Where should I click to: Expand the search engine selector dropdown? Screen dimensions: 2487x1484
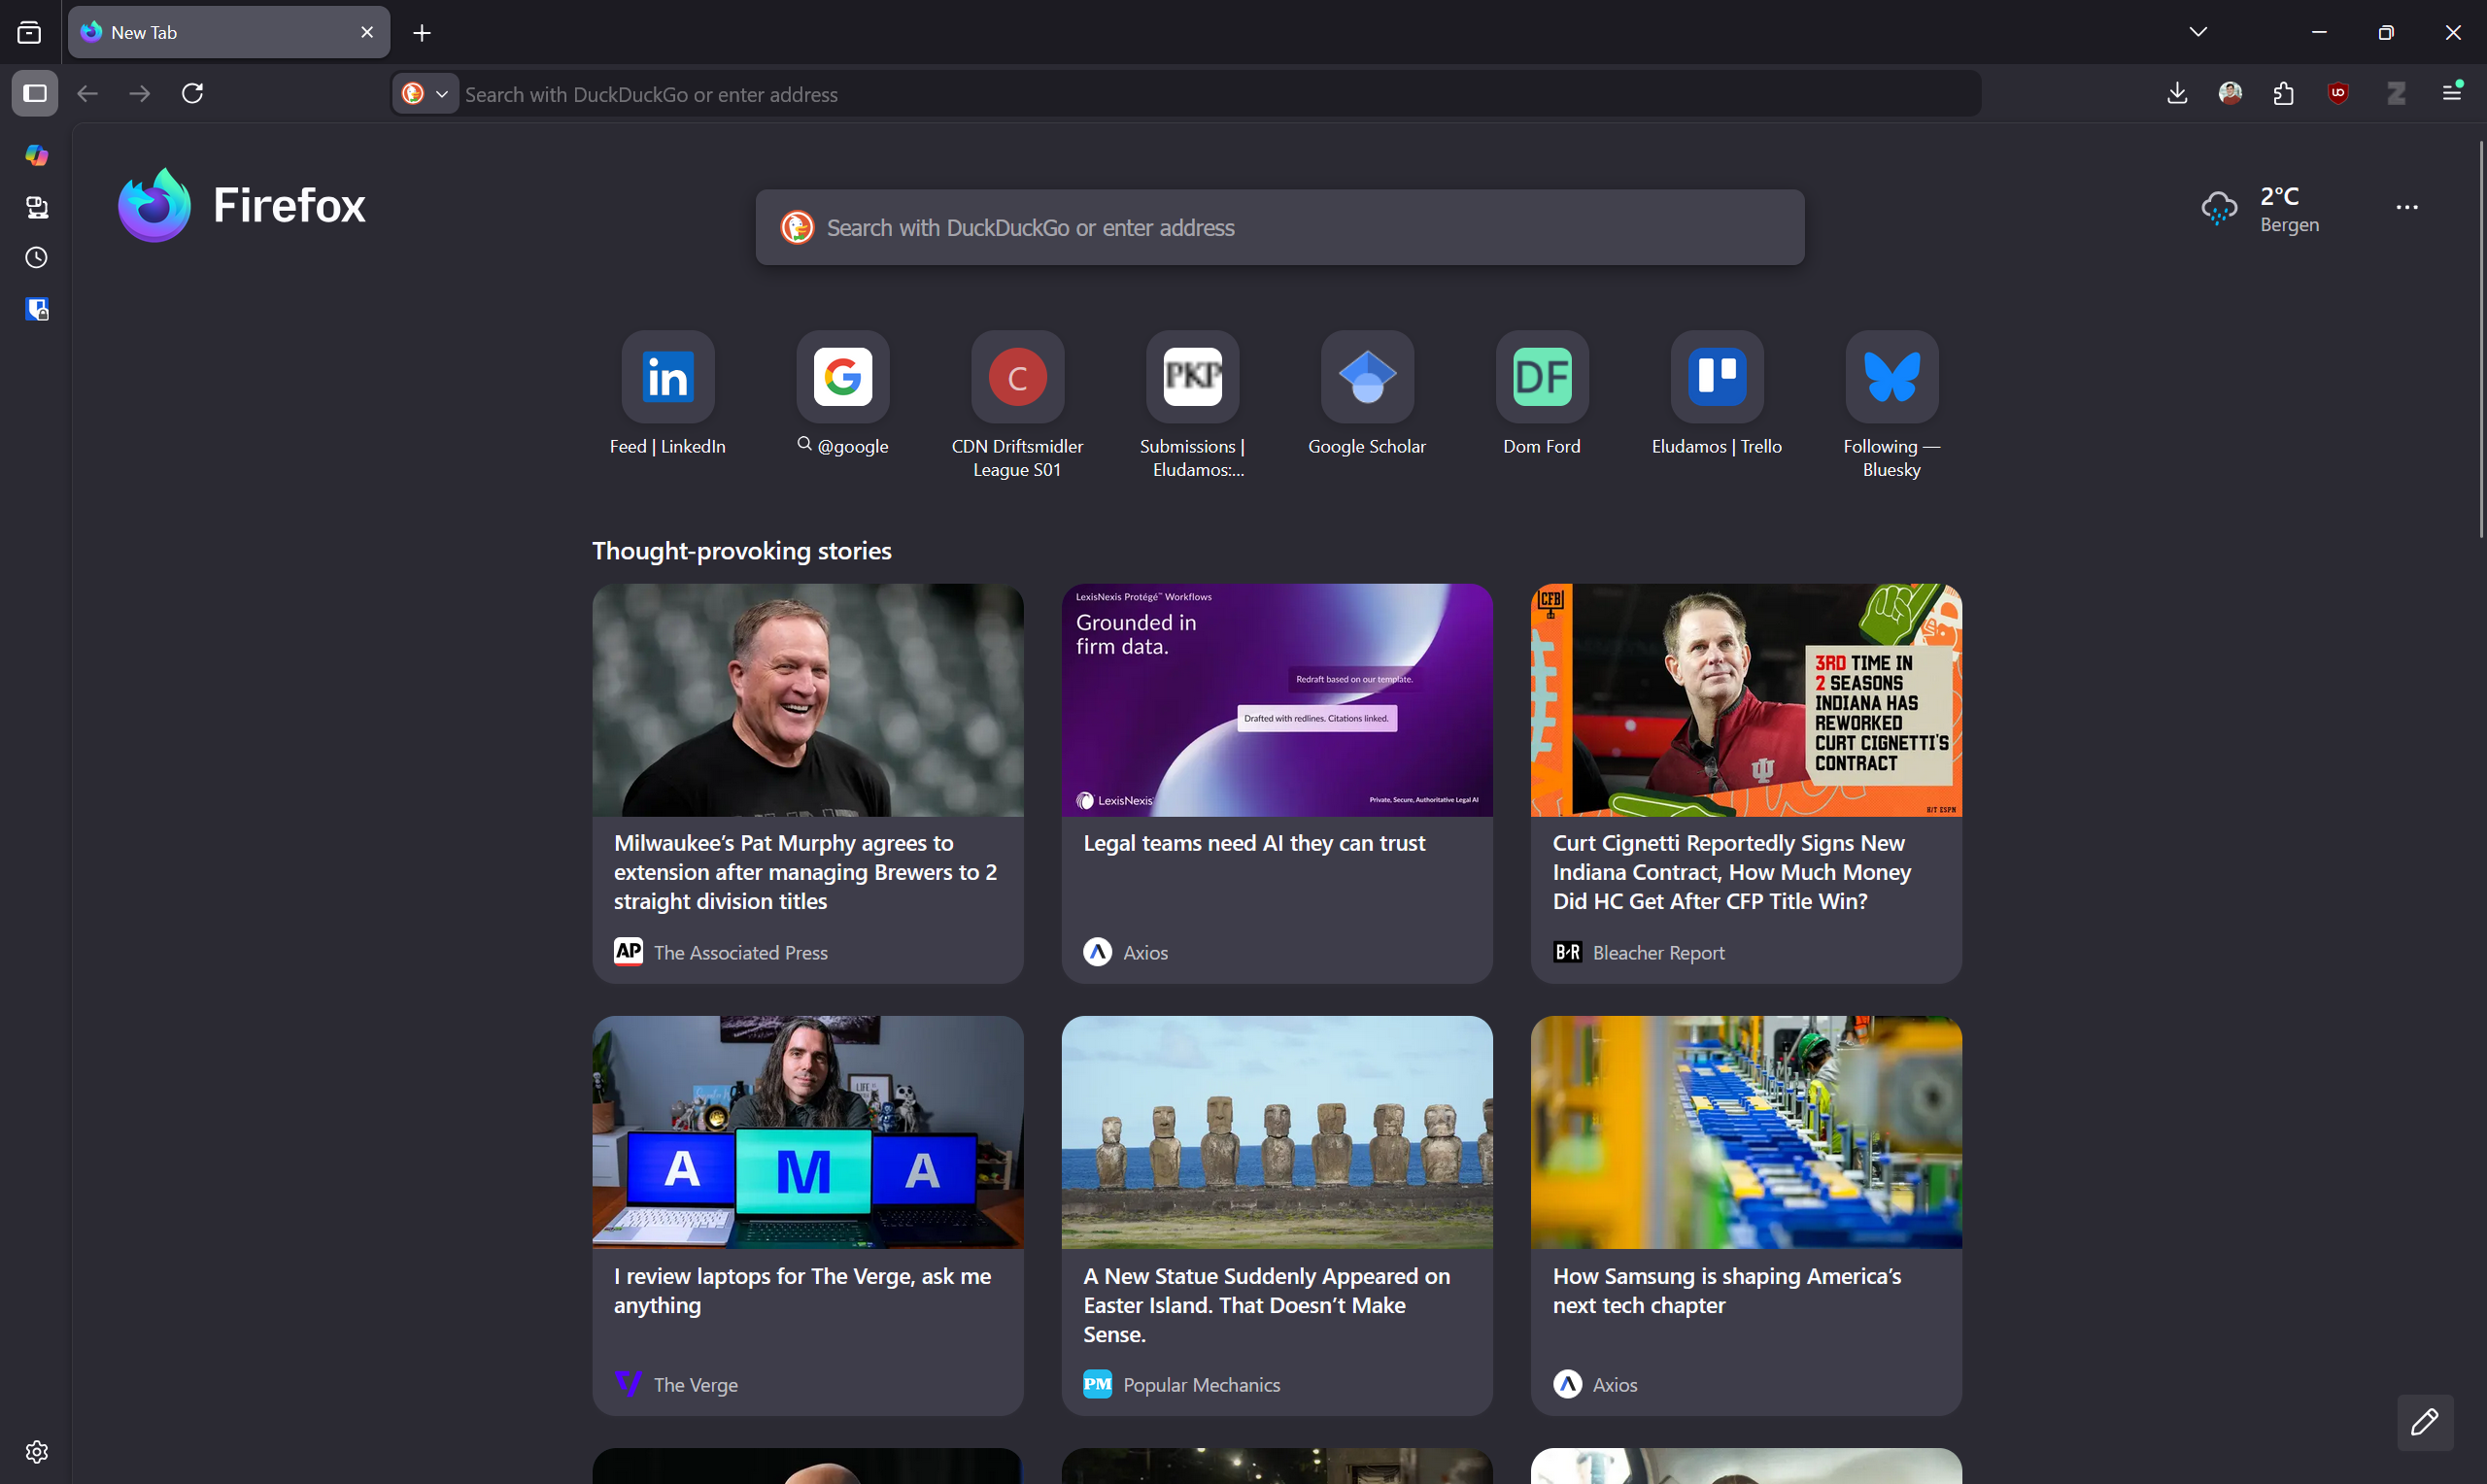click(425, 93)
